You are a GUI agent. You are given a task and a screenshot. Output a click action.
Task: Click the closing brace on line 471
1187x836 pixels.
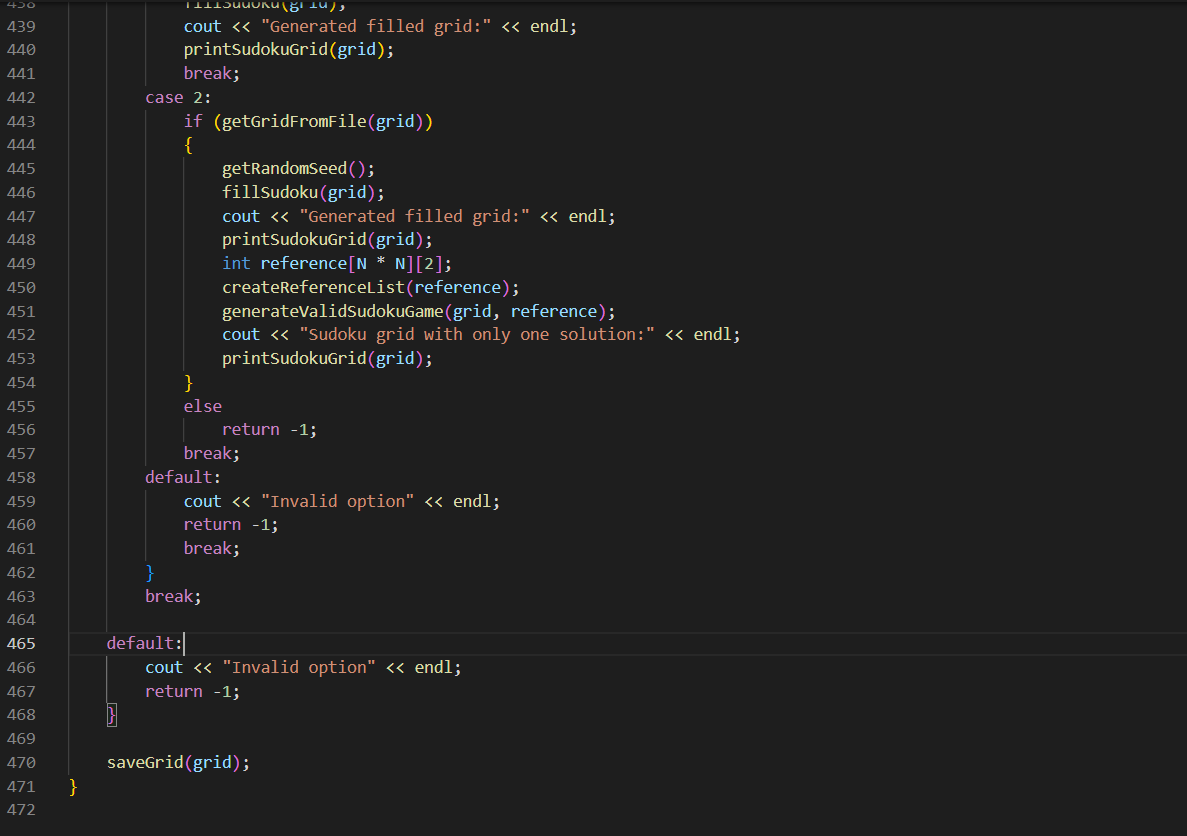click(73, 786)
